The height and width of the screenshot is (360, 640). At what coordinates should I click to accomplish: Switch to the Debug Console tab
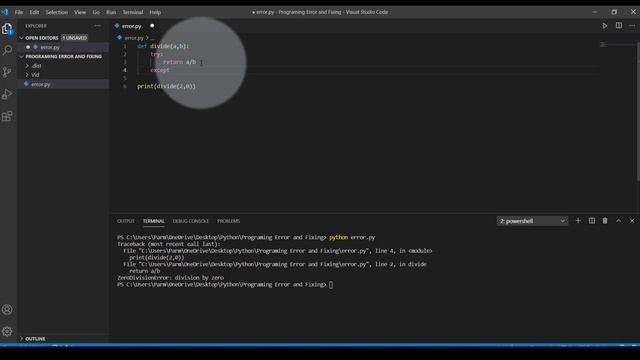click(x=191, y=221)
